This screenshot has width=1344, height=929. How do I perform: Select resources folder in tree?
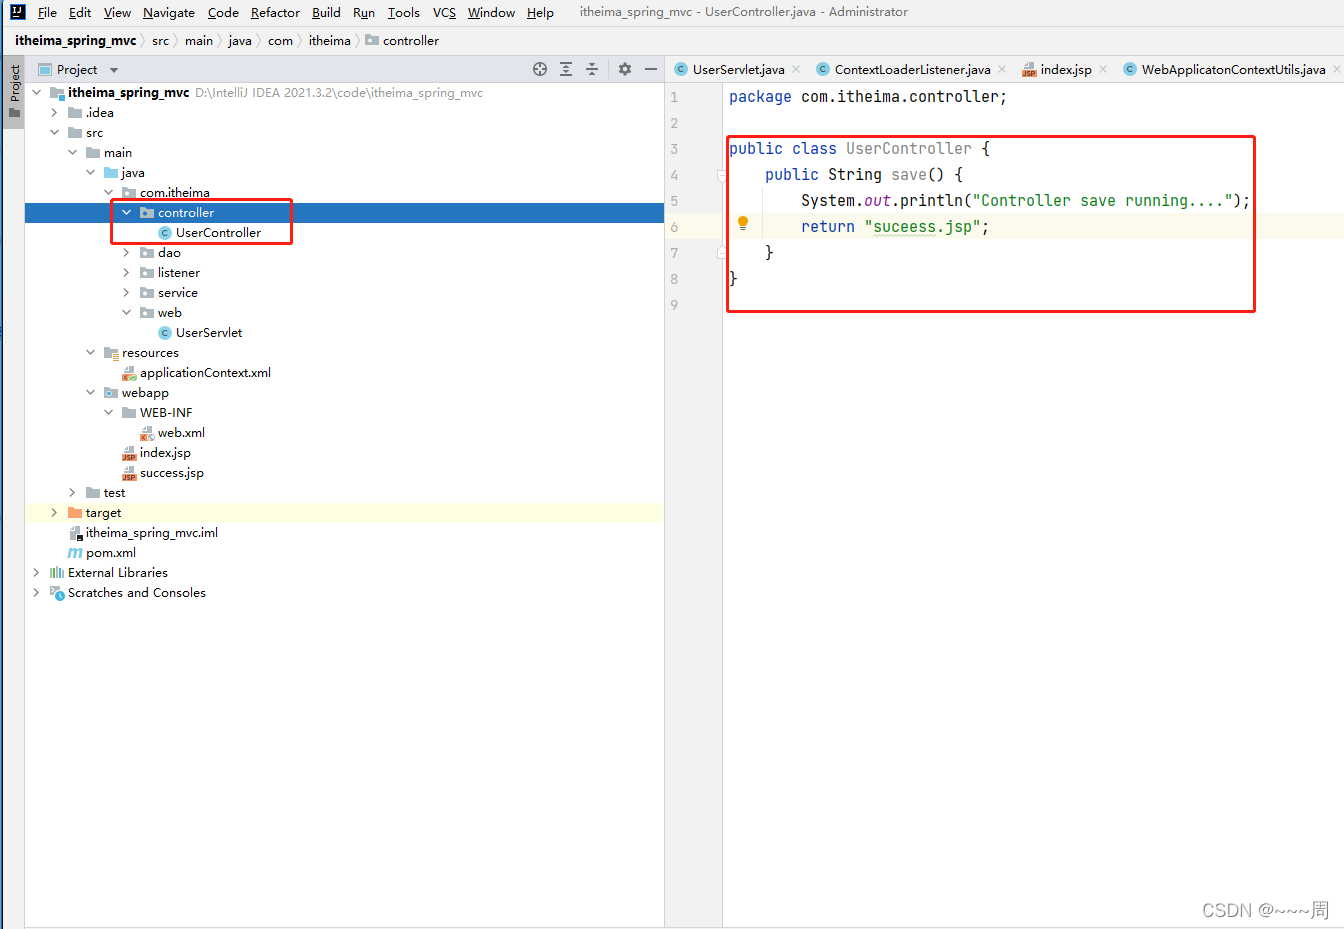pos(150,353)
